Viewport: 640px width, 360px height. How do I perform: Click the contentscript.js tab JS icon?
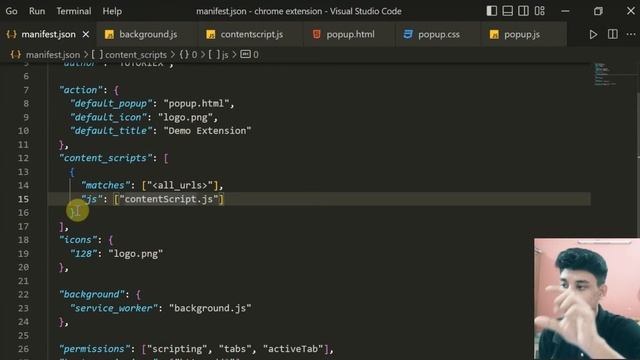point(210,35)
